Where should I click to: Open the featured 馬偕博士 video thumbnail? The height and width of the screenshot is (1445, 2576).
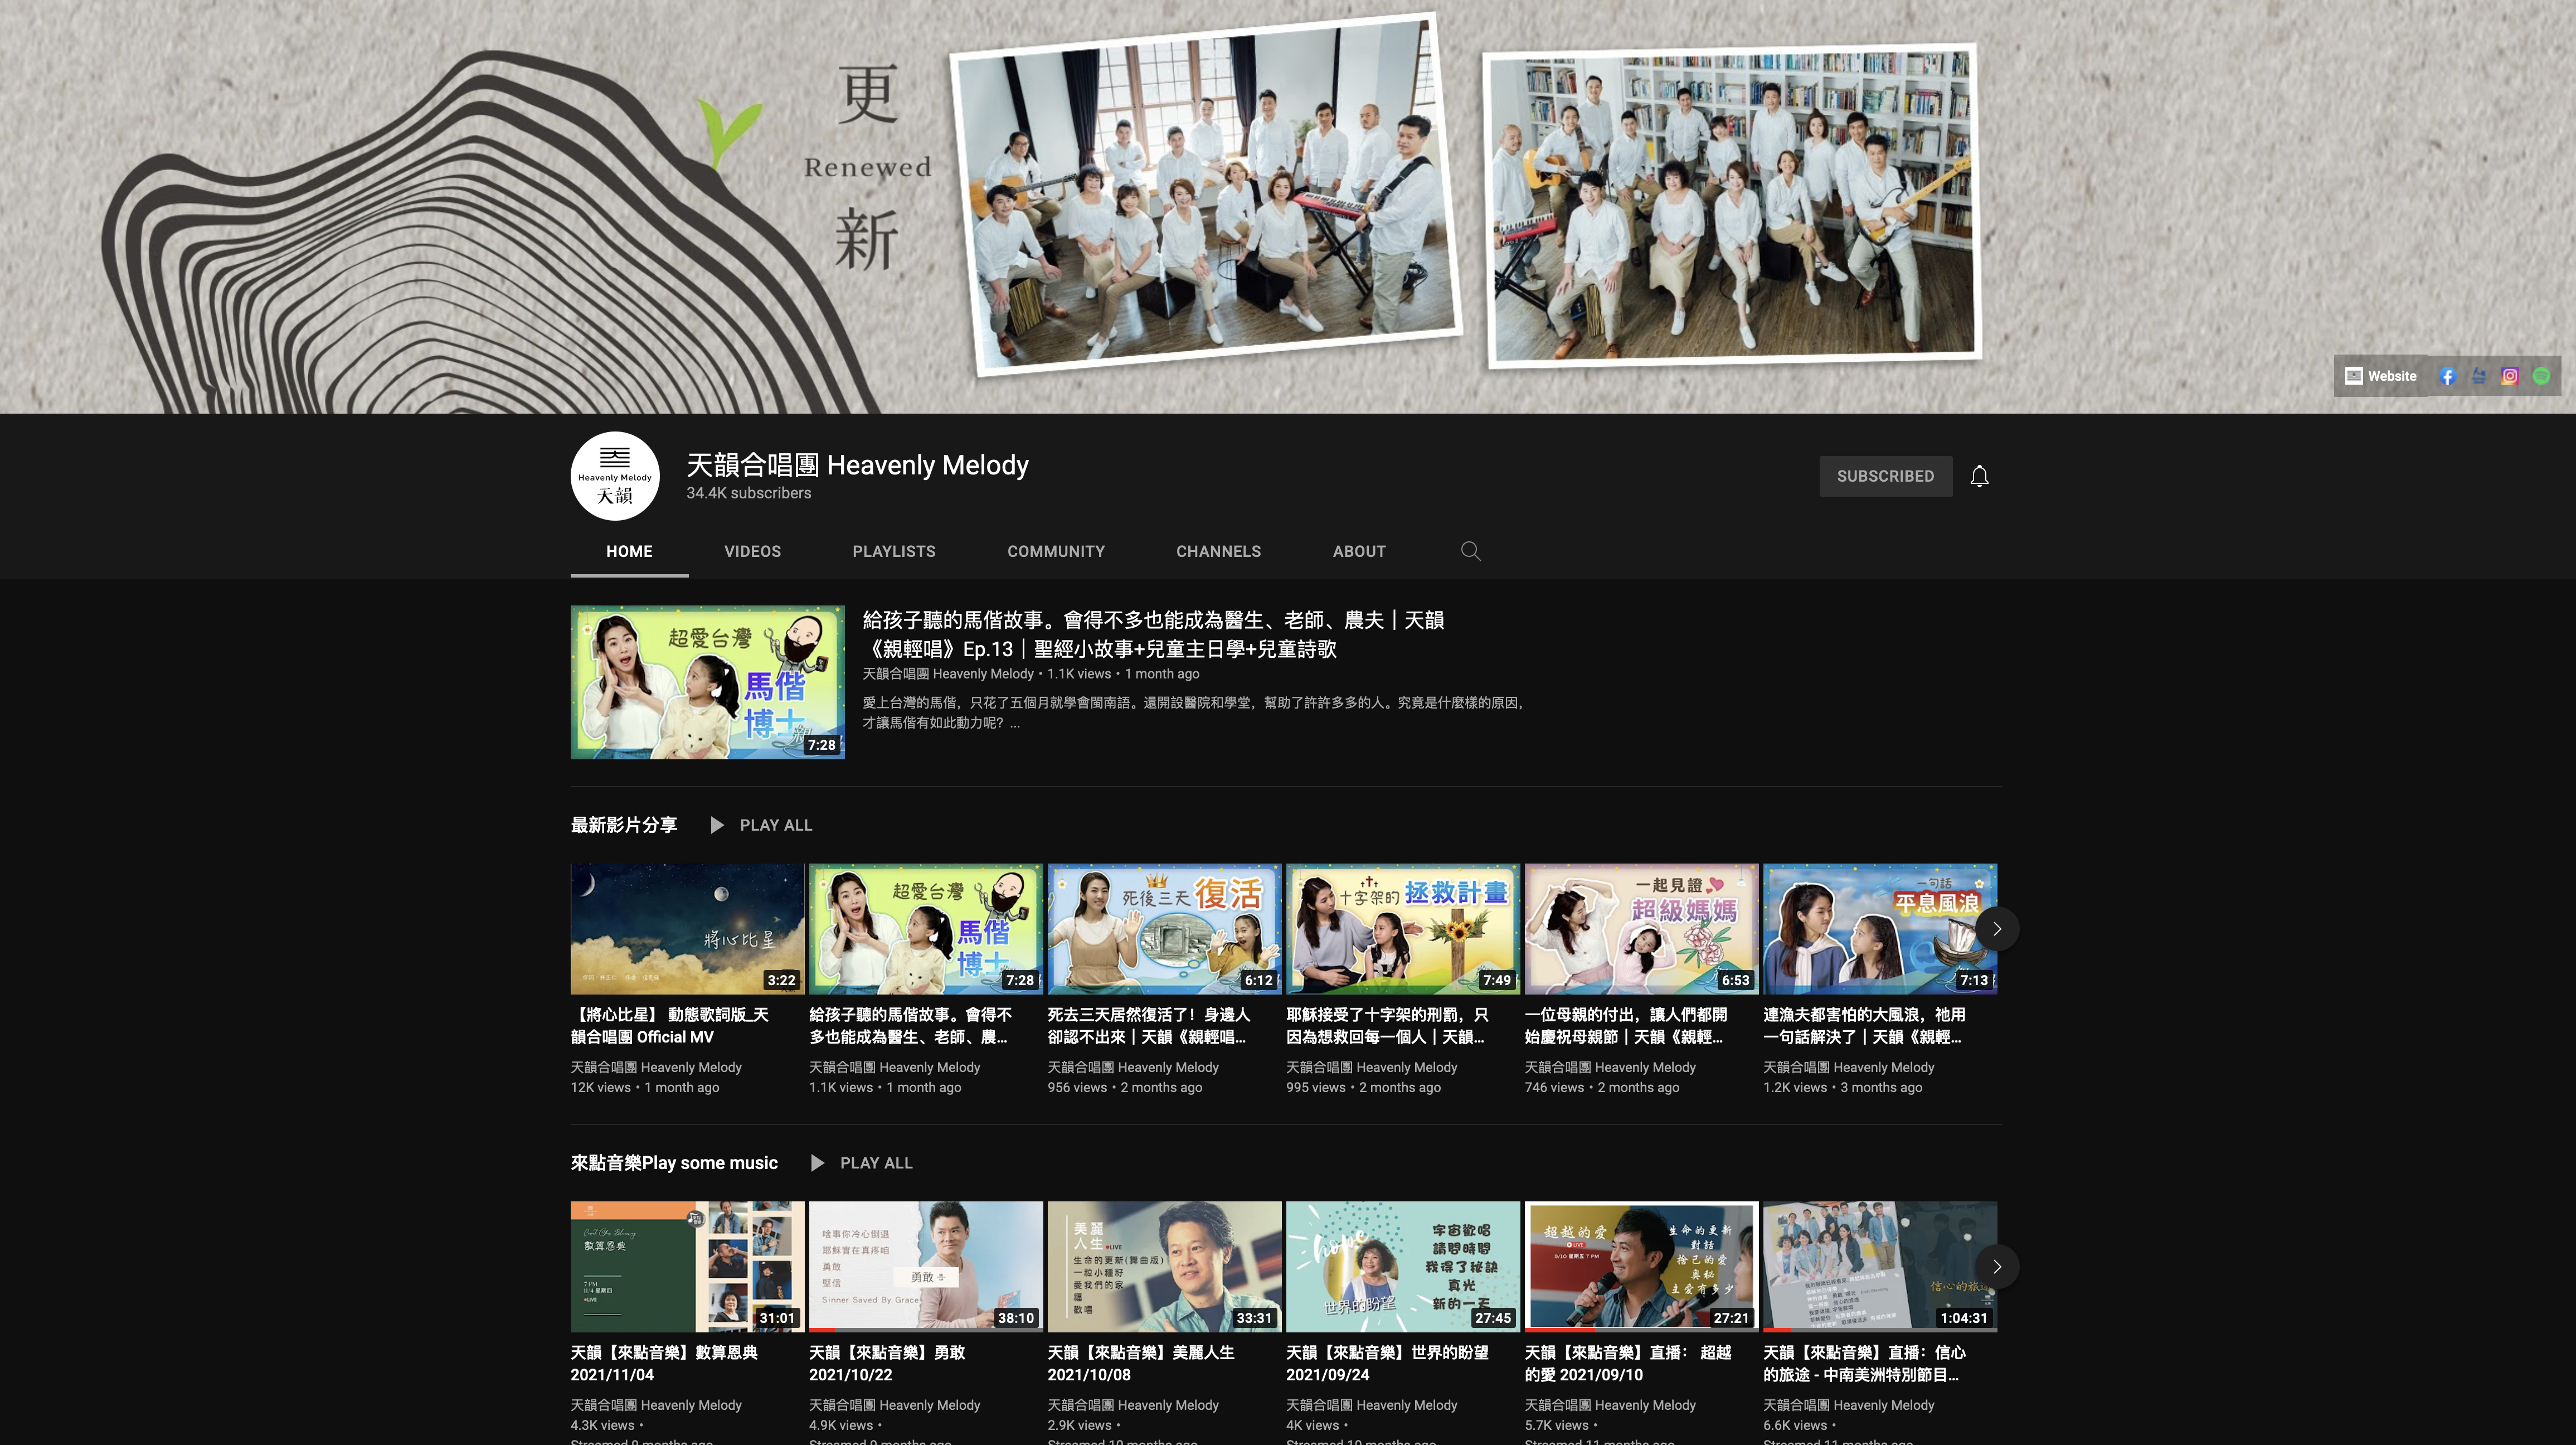[707, 682]
